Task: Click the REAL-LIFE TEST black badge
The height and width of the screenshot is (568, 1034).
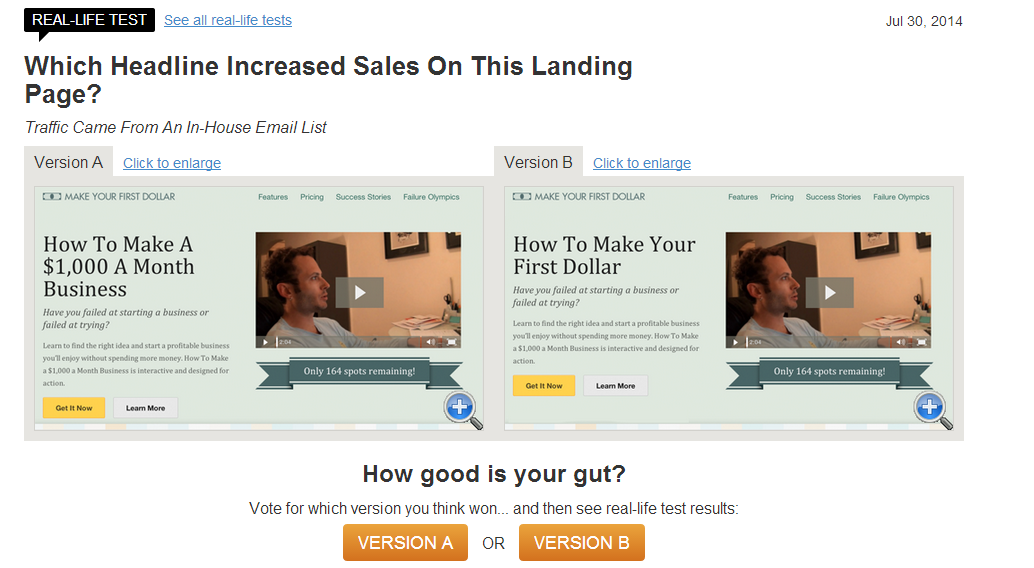Action: (89, 20)
